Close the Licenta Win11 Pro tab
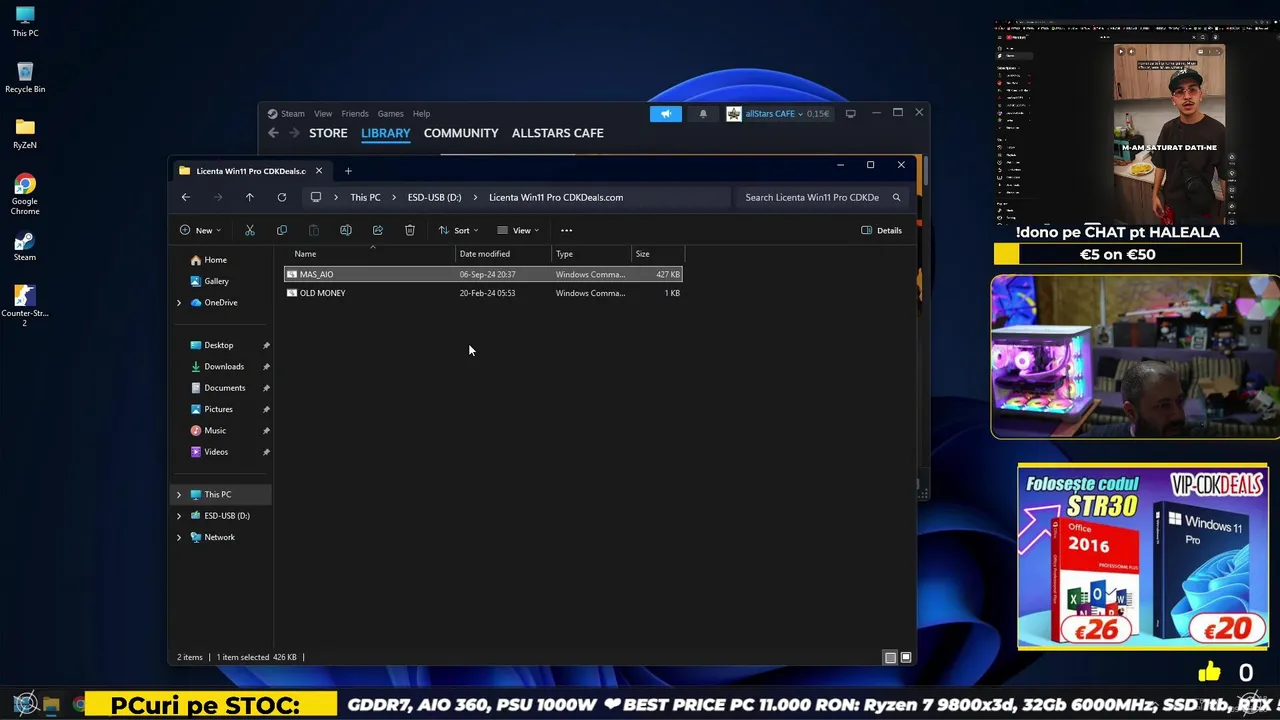Screen dimensions: 1280x720 319,171
